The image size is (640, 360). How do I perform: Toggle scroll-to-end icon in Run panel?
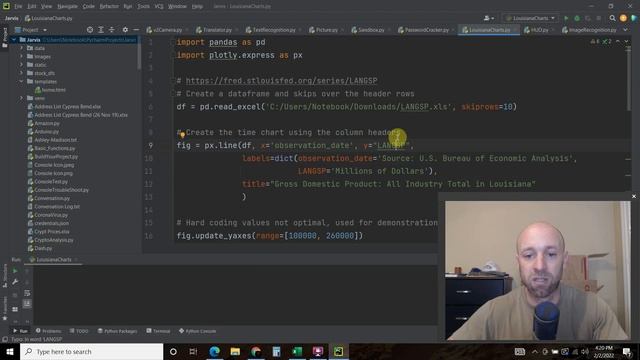point(27,304)
